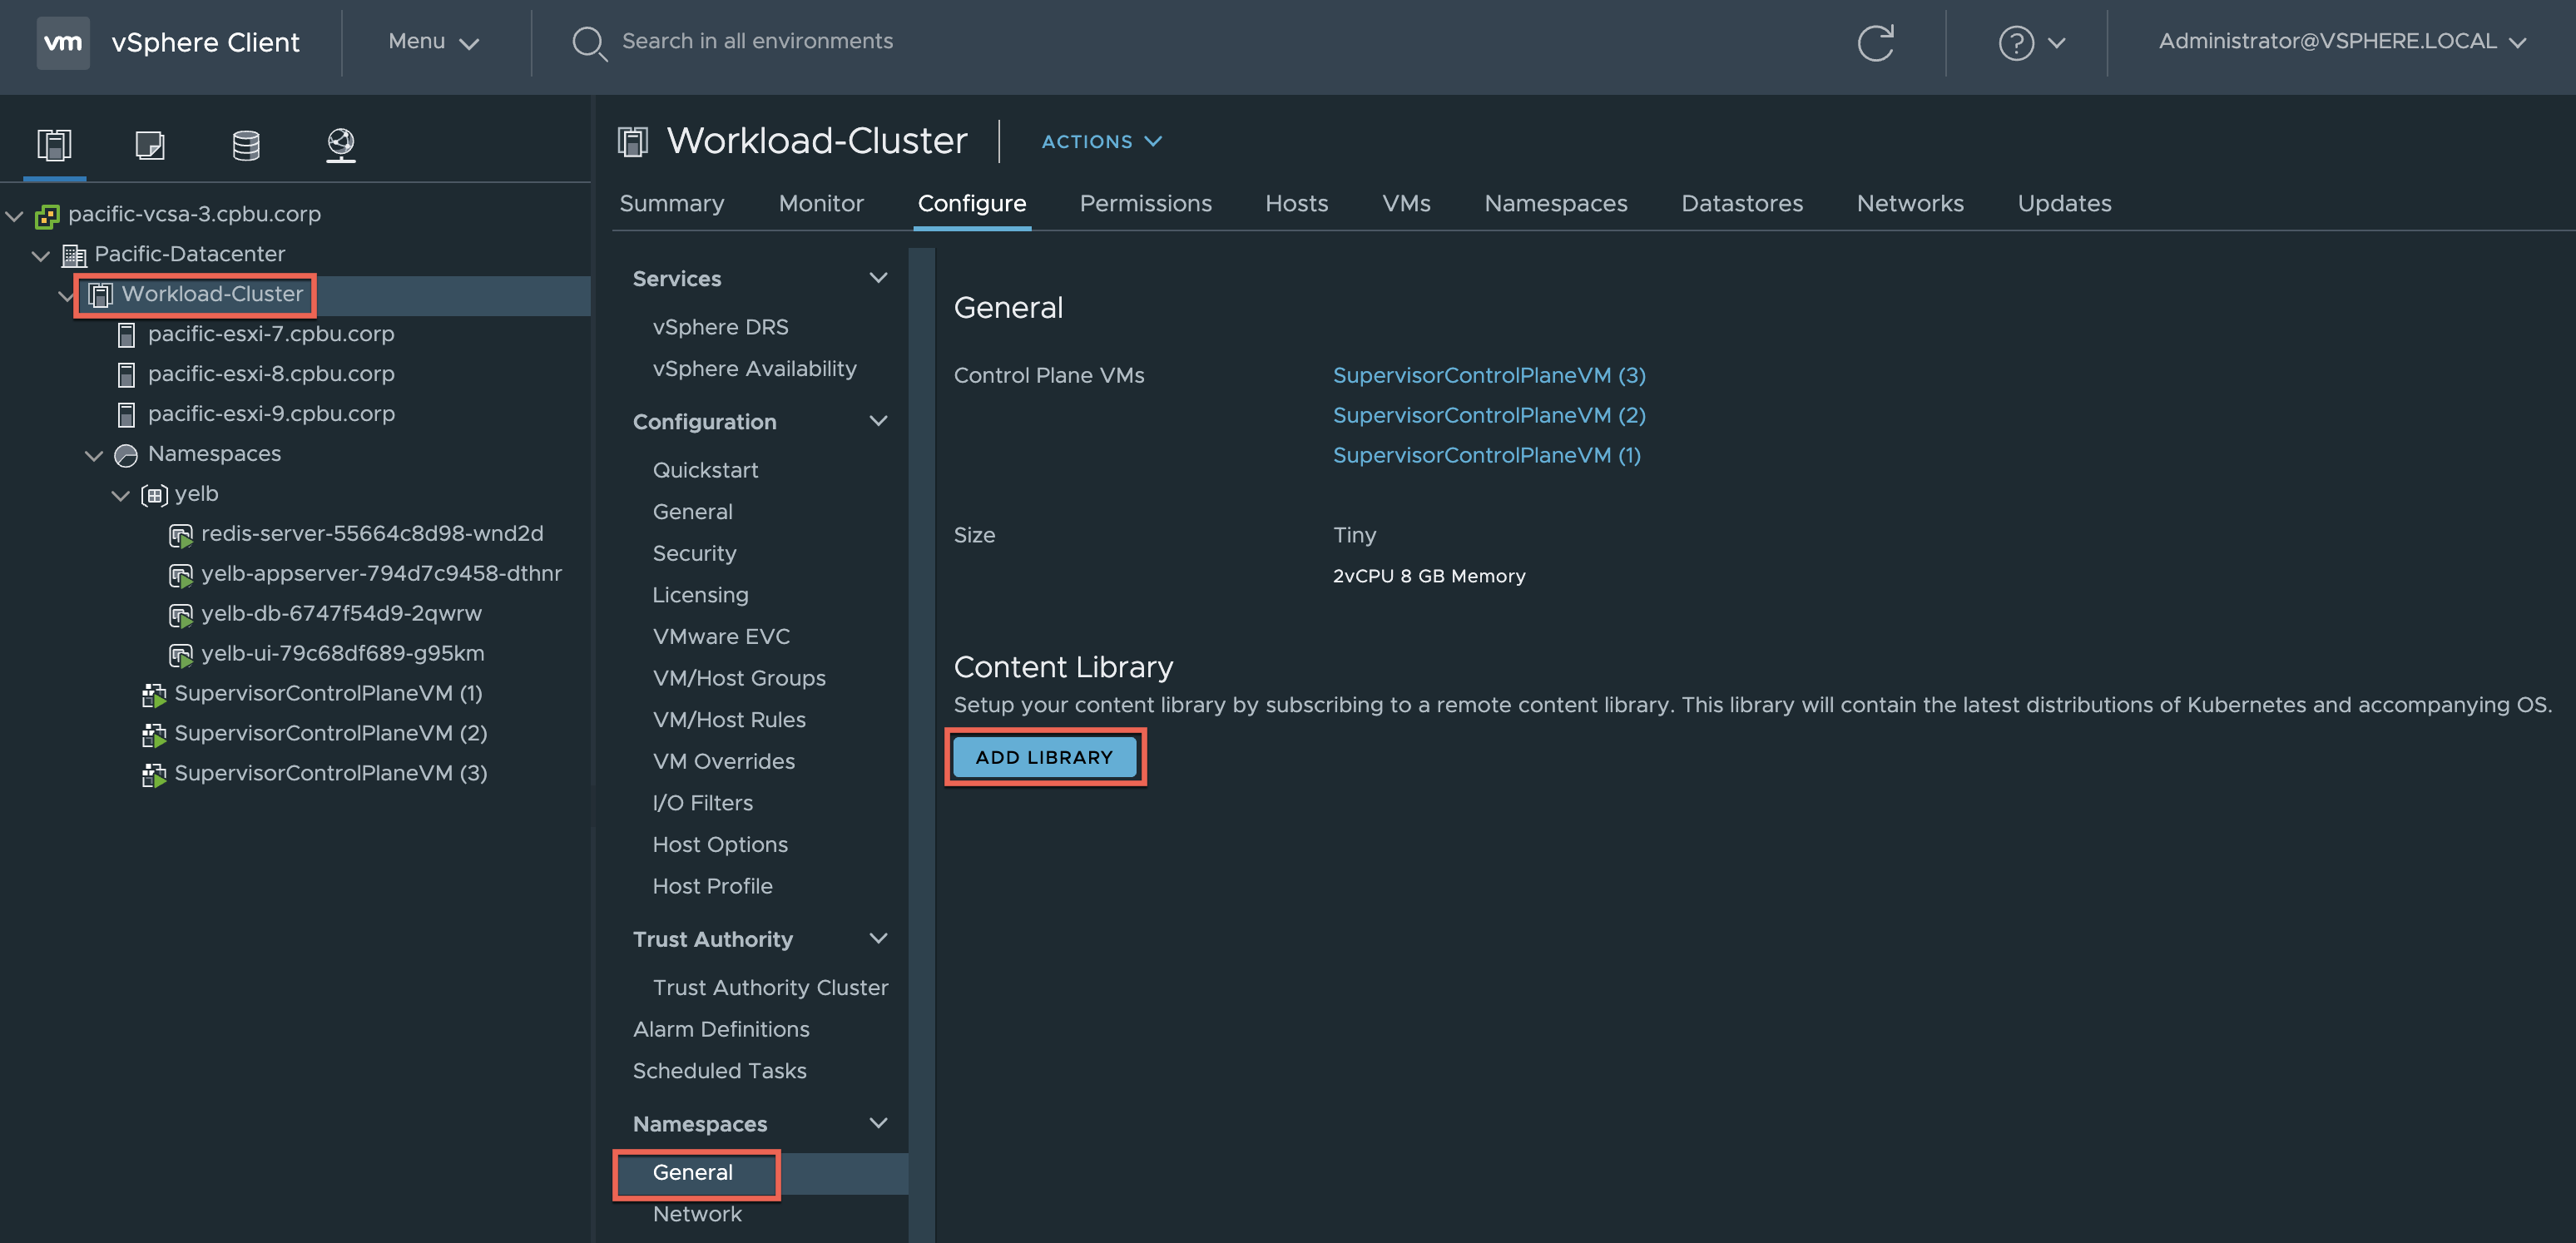The height and width of the screenshot is (1243, 2576).
Task: Open the Hosts and Clusters inventory icon
Action: (54, 144)
